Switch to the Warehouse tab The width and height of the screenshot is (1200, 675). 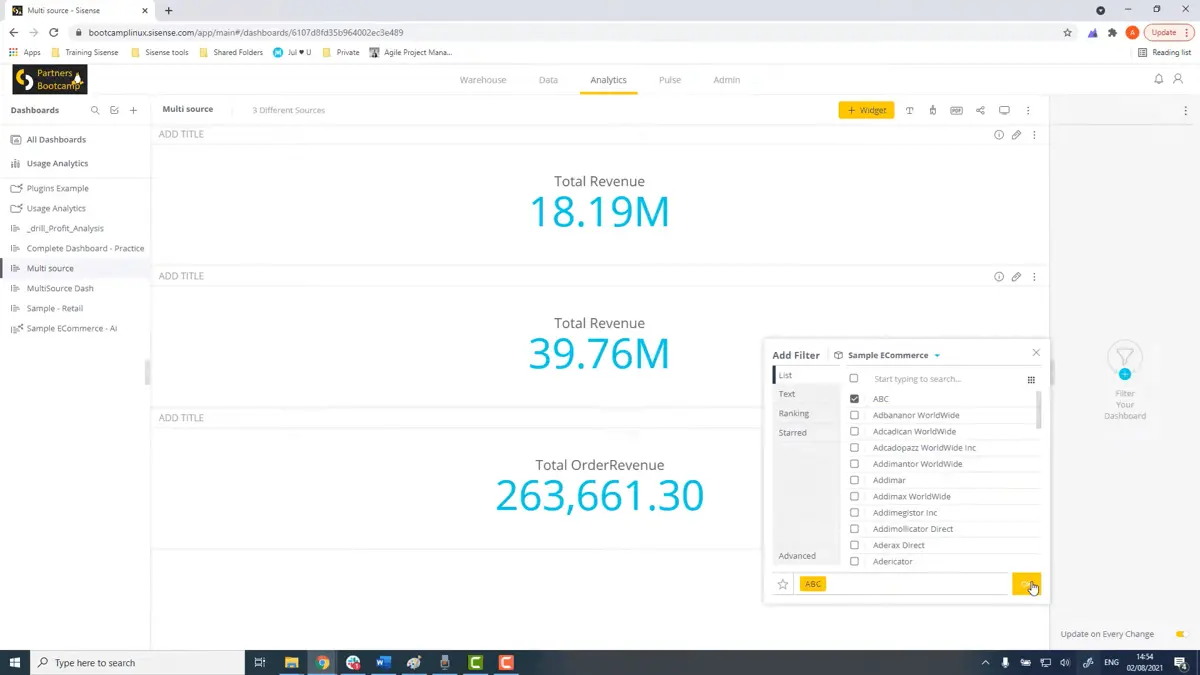pyautogui.click(x=483, y=80)
